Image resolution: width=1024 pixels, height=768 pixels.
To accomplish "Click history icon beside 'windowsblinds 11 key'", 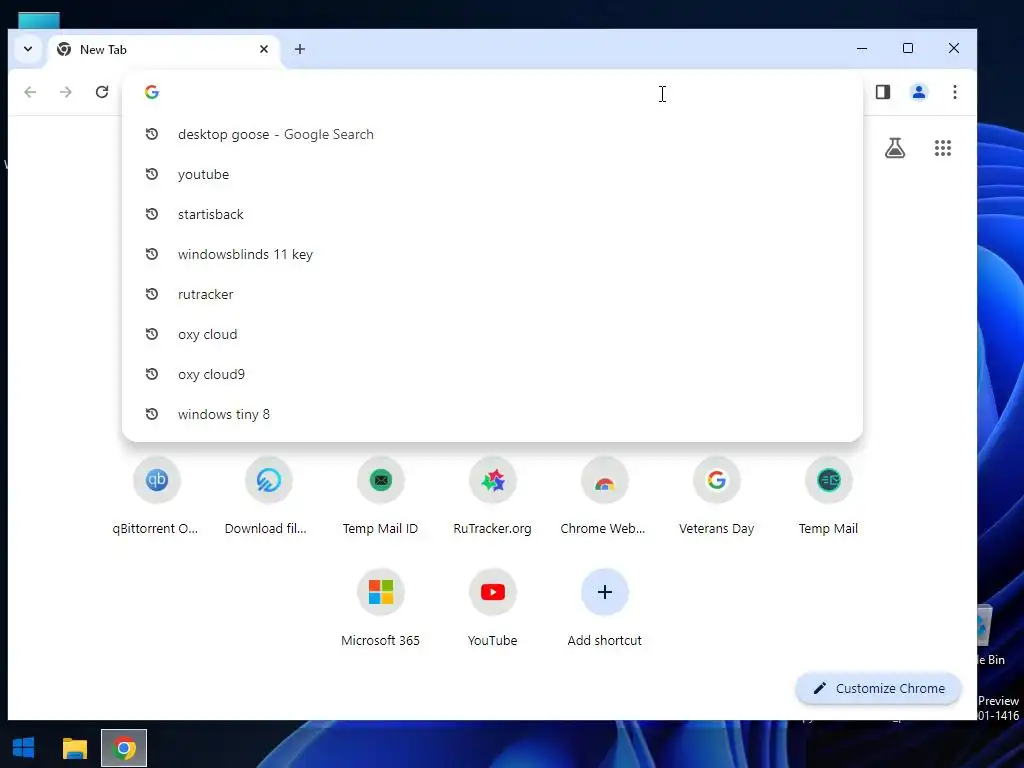I will point(152,253).
